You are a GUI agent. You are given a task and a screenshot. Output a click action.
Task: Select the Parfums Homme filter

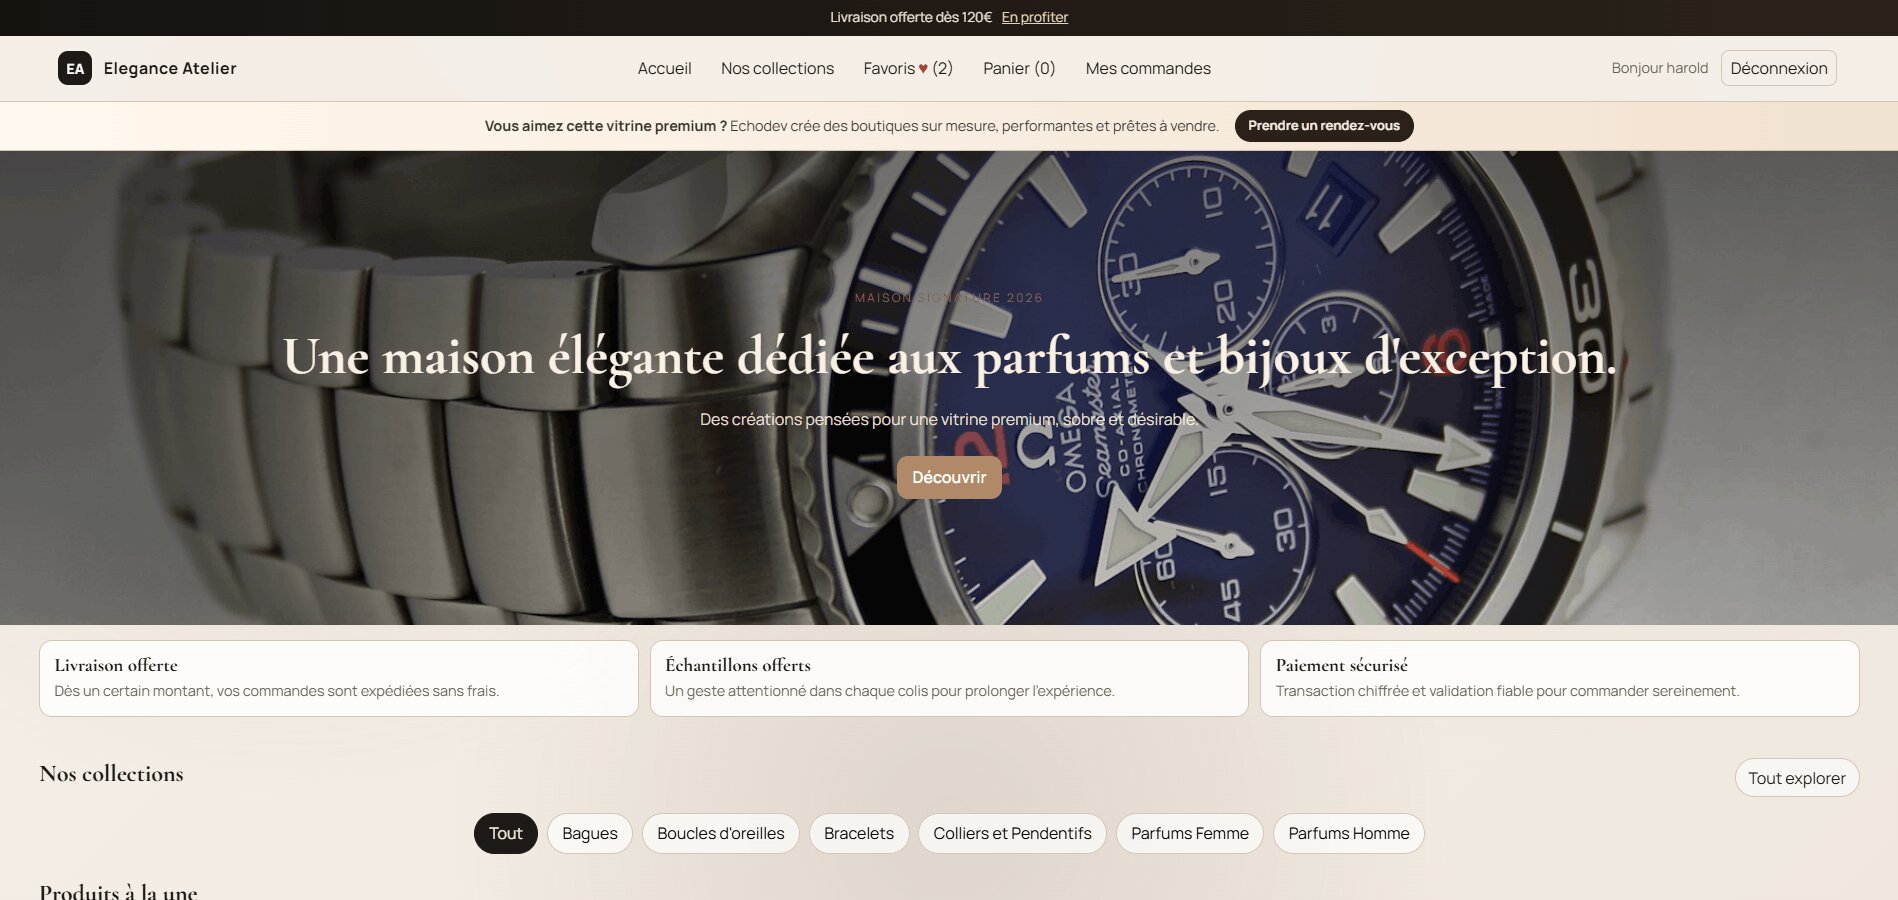1348,833
